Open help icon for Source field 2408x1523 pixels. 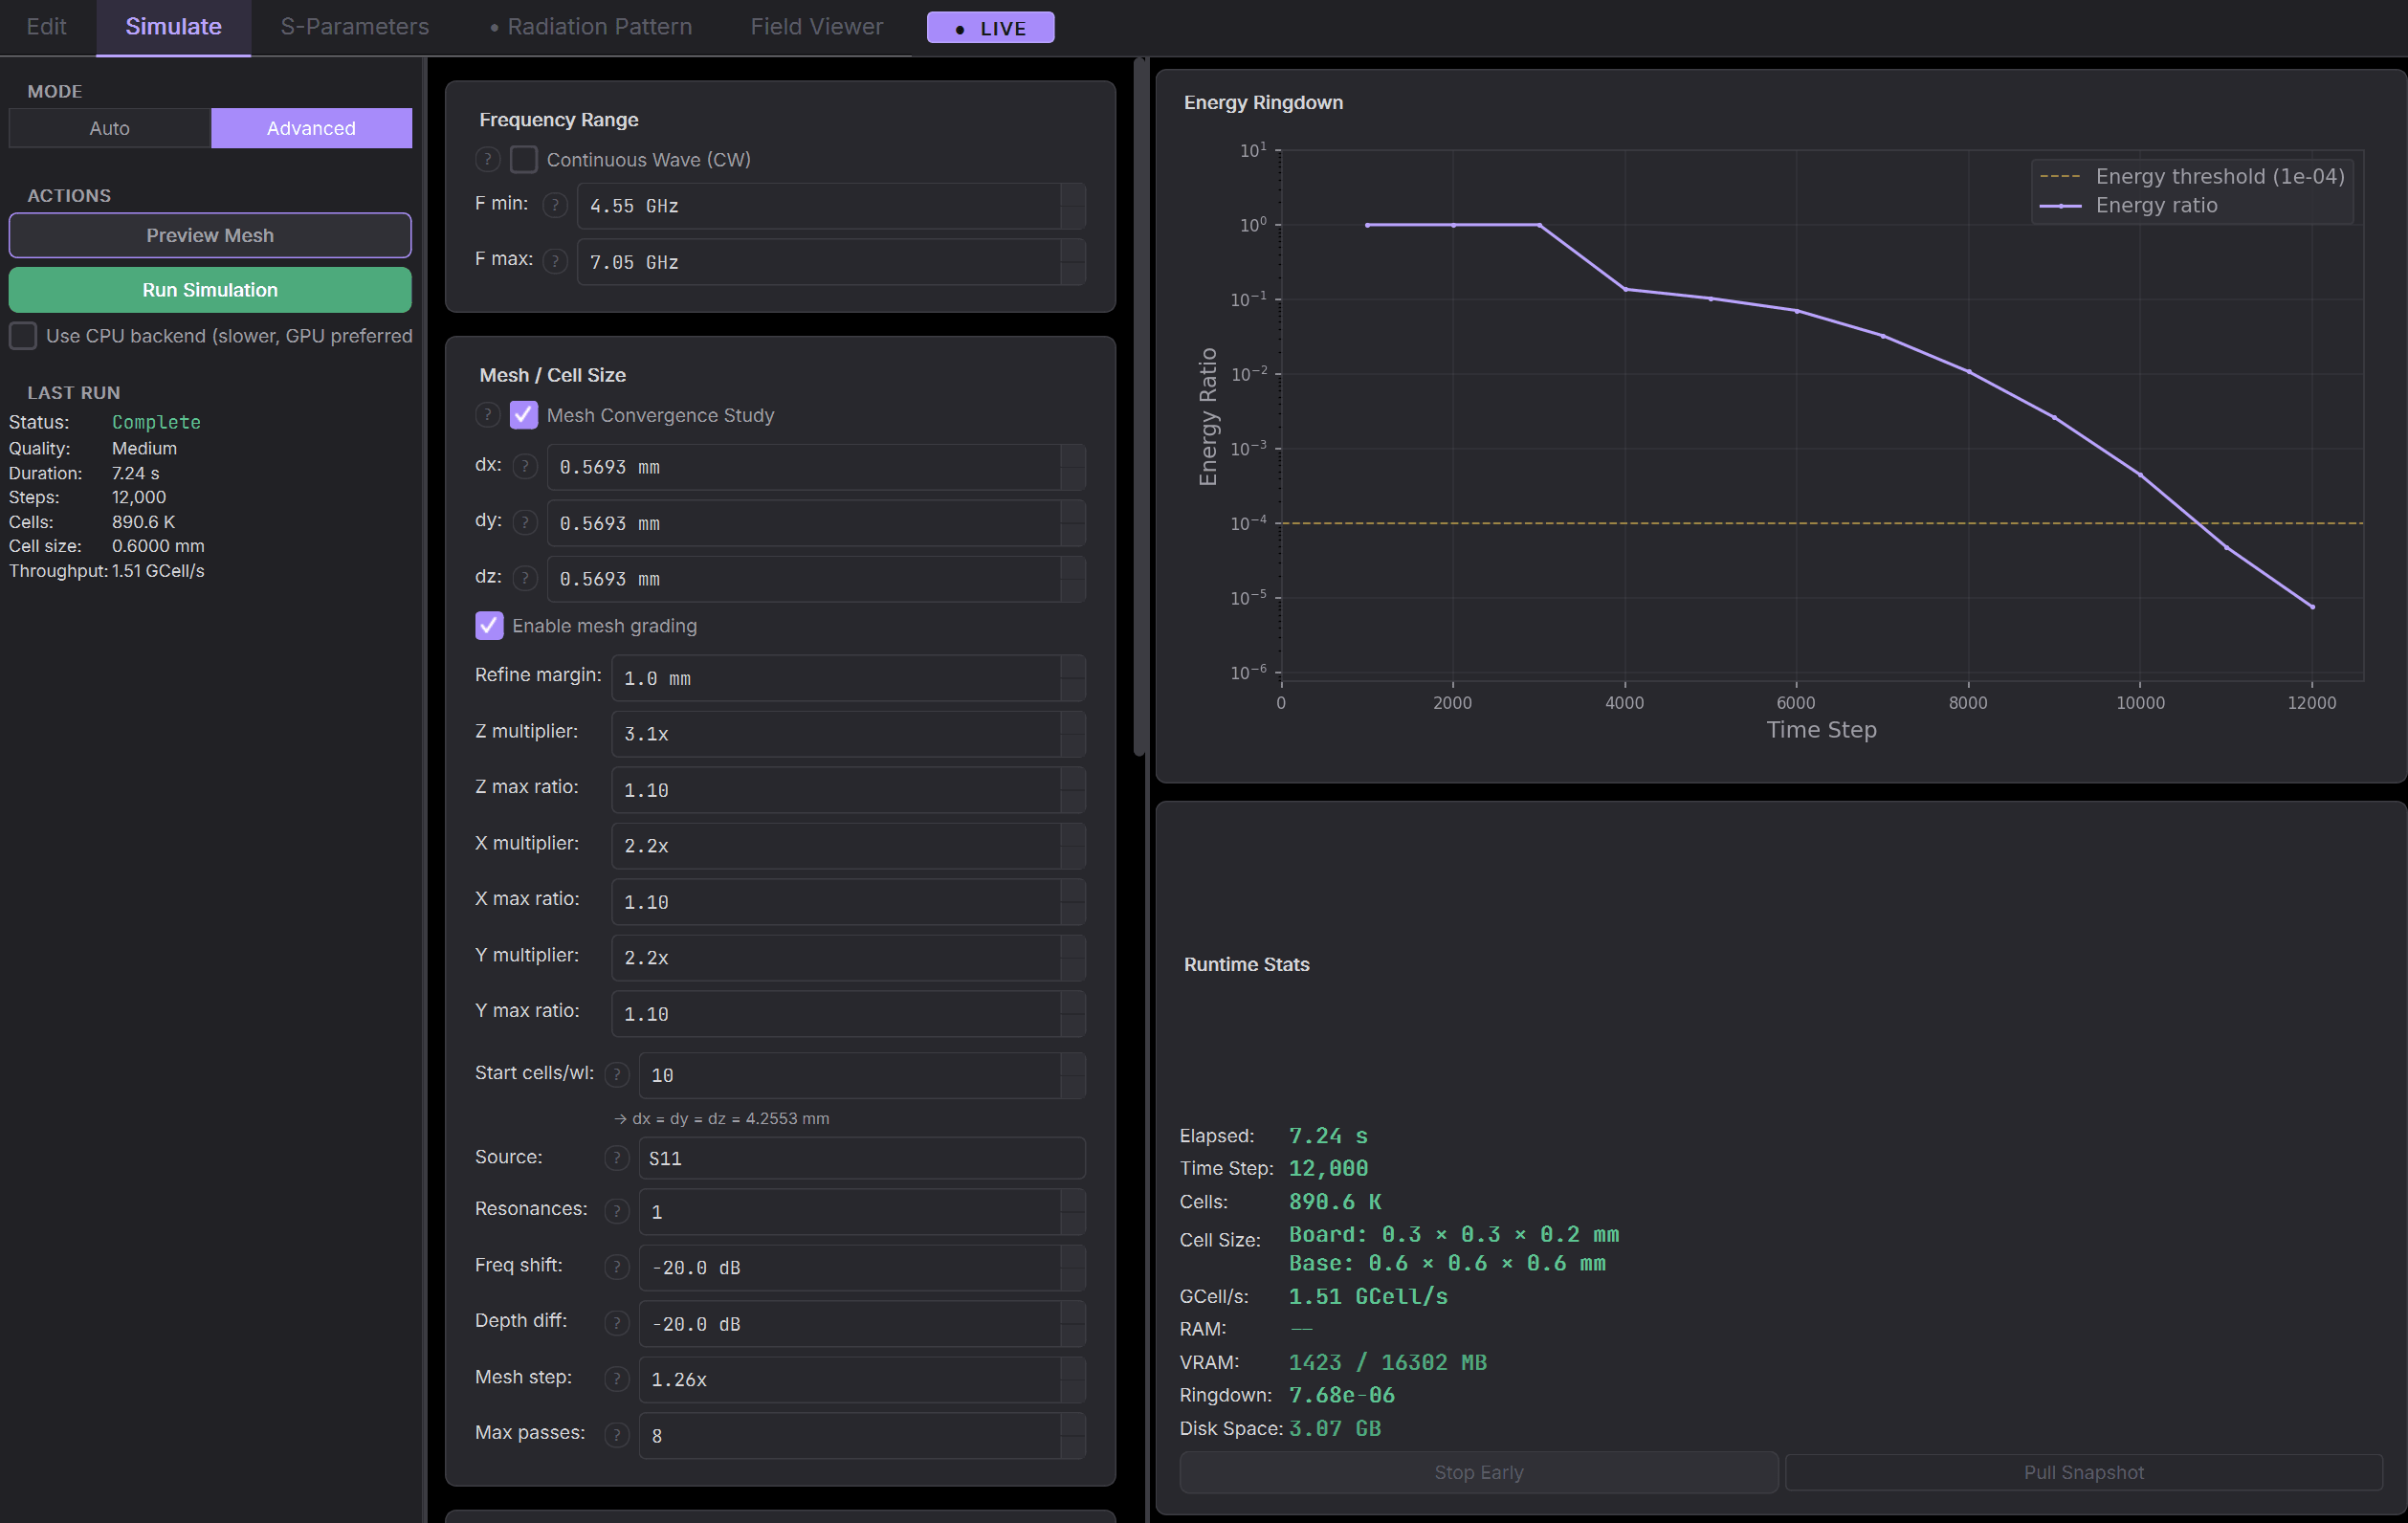coord(617,1158)
